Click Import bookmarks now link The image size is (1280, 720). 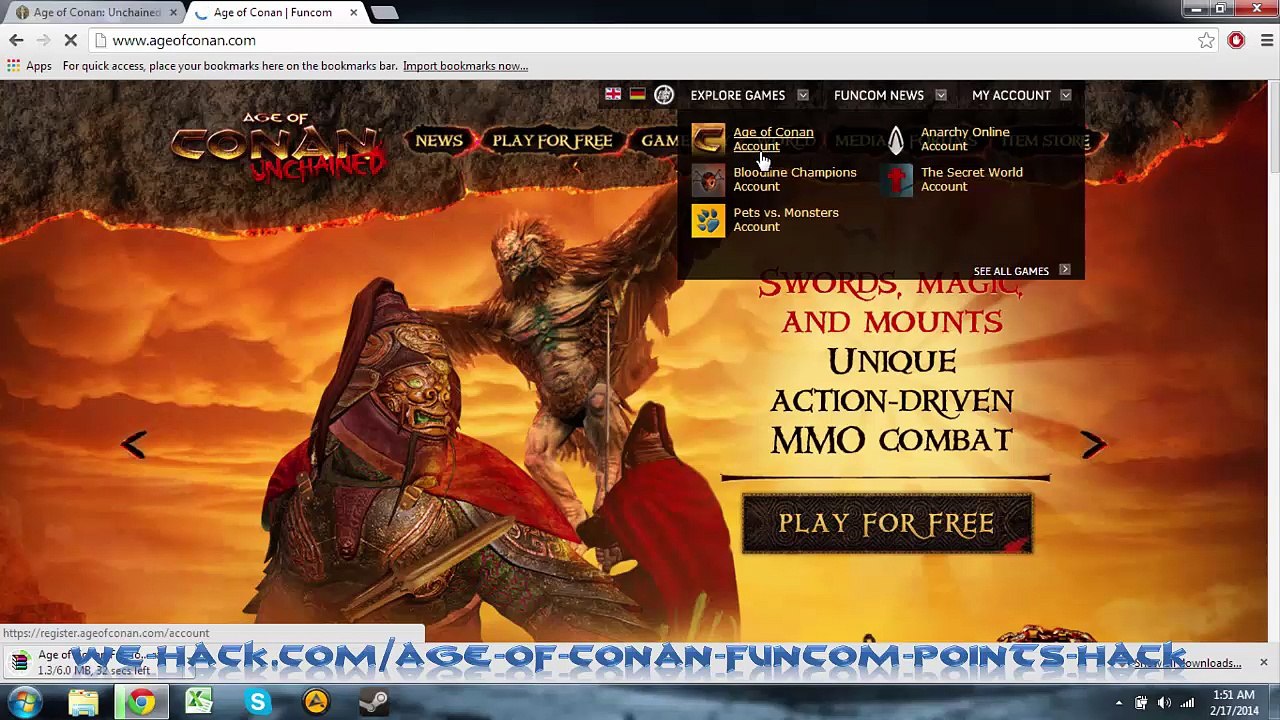point(465,66)
